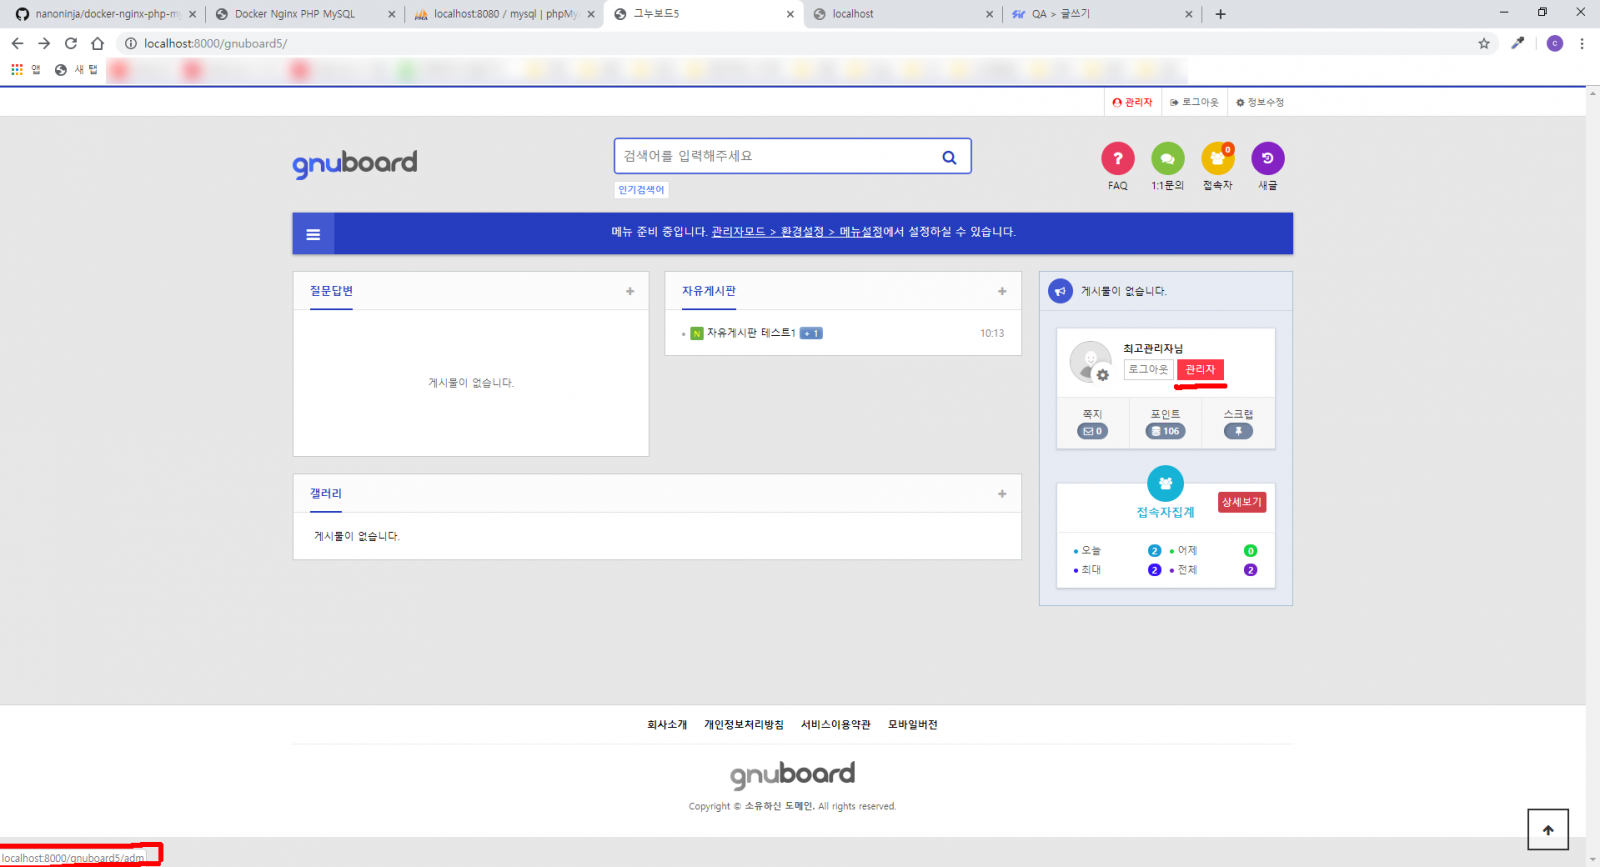Open the 포인트 106 badge
The height and width of the screenshot is (867, 1600).
click(x=1165, y=431)
